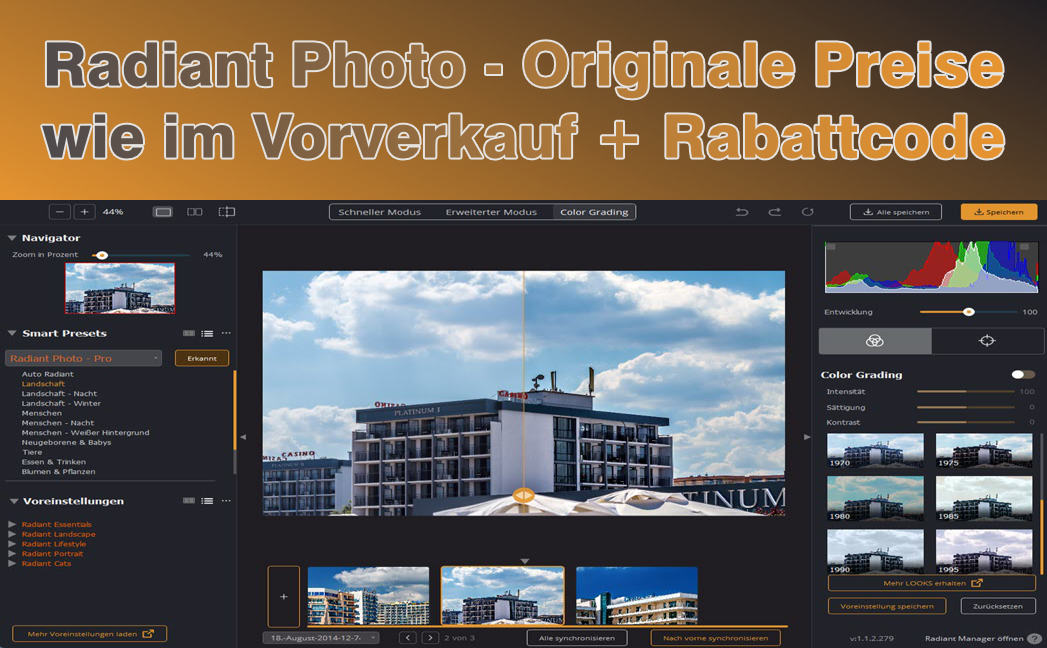Click Mehr Voreinstellungen laden button
This screenshot has height=648, width=1047.
pyautogui.click(x=89, y=634)
